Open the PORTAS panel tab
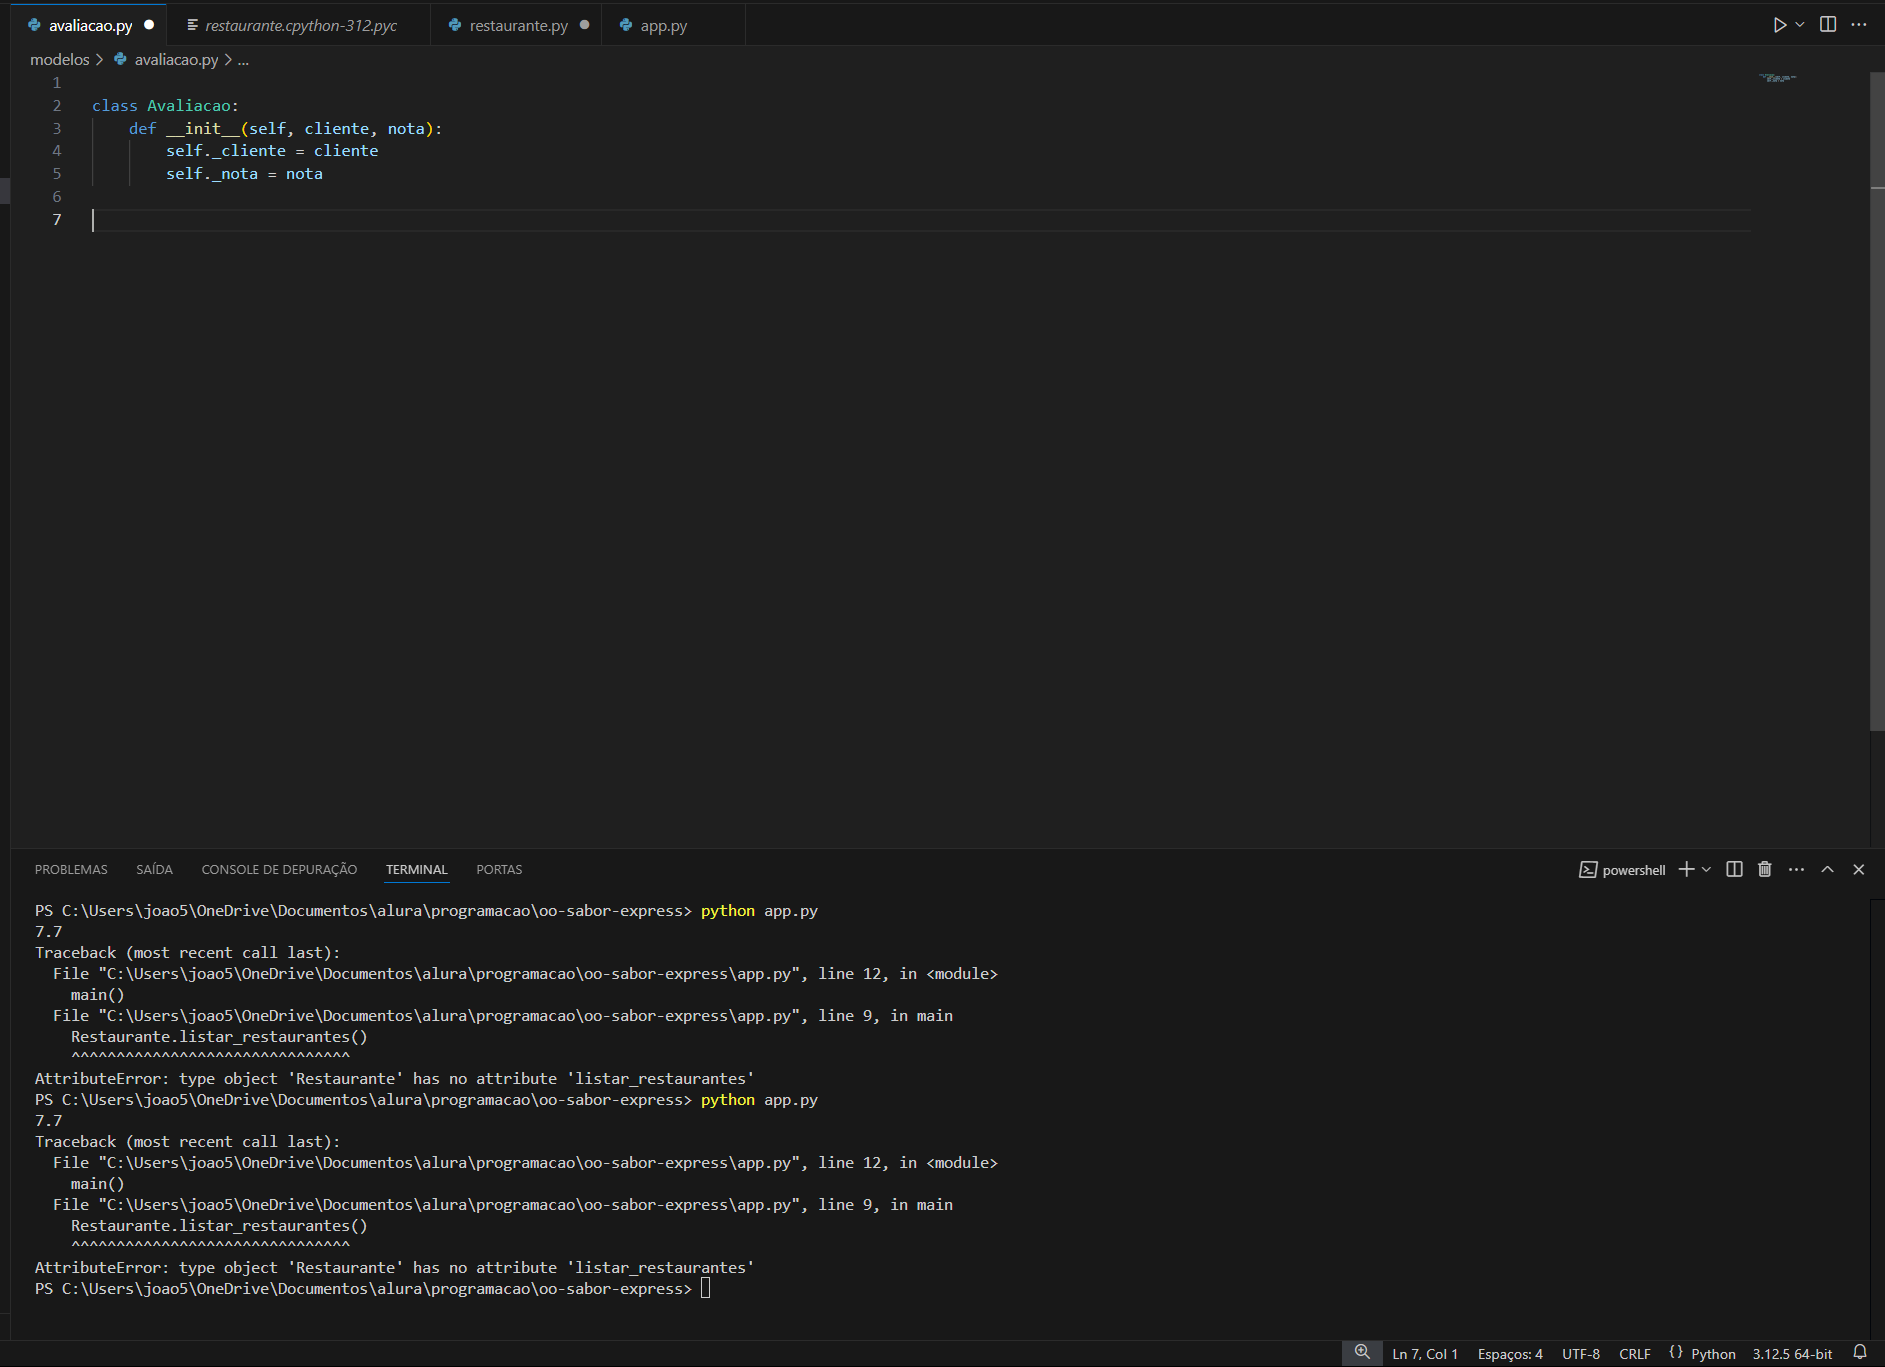 point(499,870)
